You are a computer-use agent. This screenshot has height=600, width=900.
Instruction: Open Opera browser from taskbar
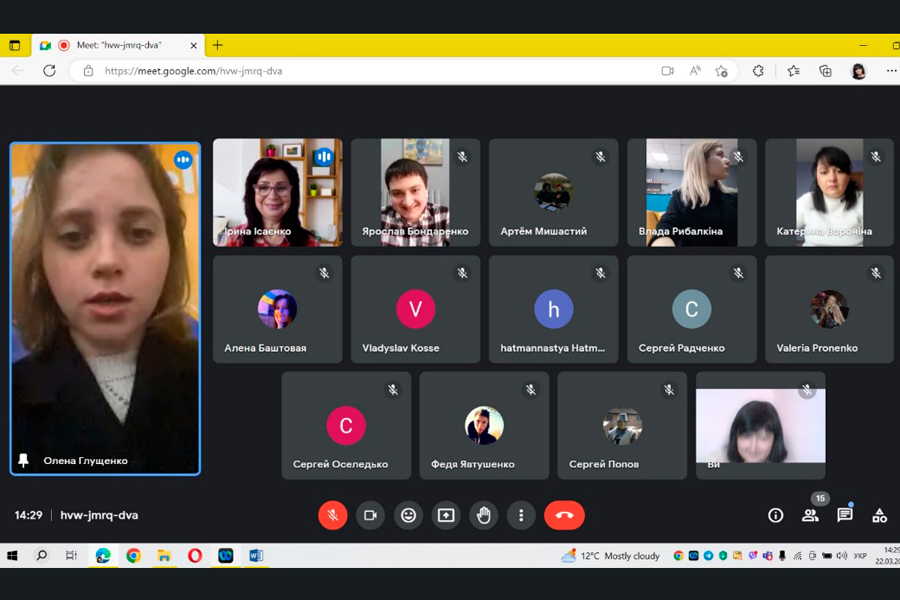coord(195,555)
